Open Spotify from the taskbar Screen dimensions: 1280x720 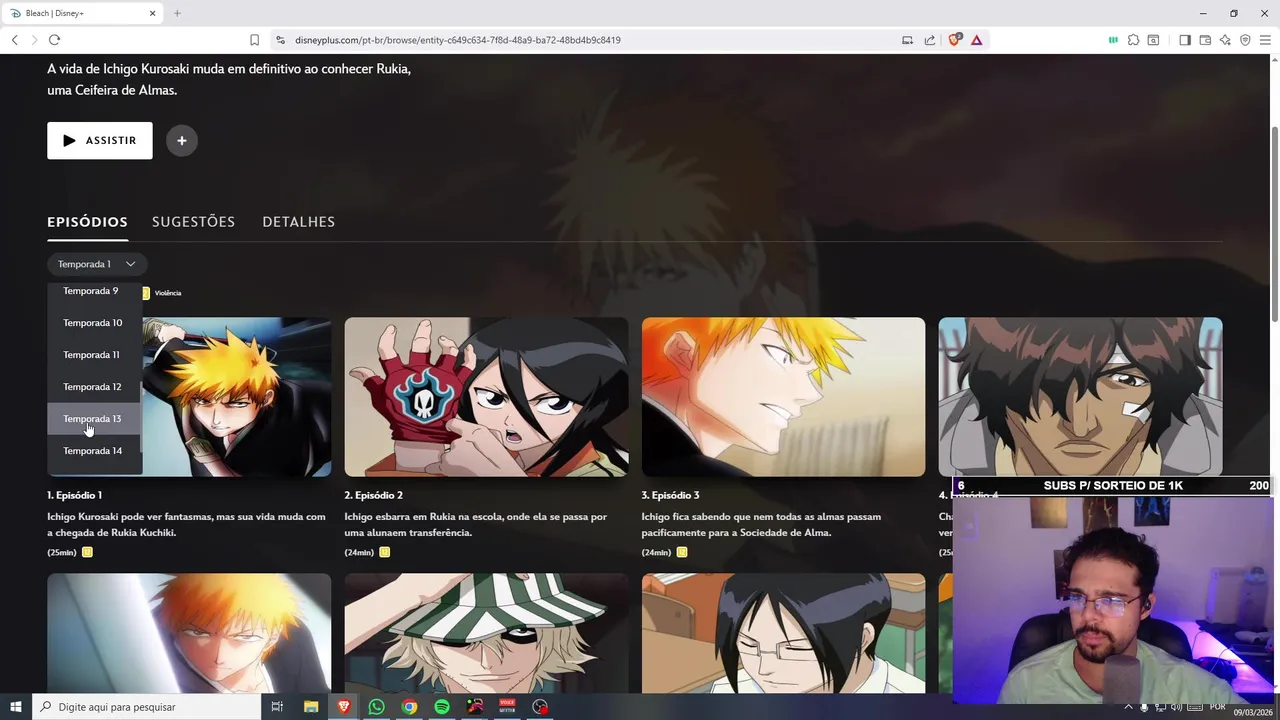coord(442,707)
